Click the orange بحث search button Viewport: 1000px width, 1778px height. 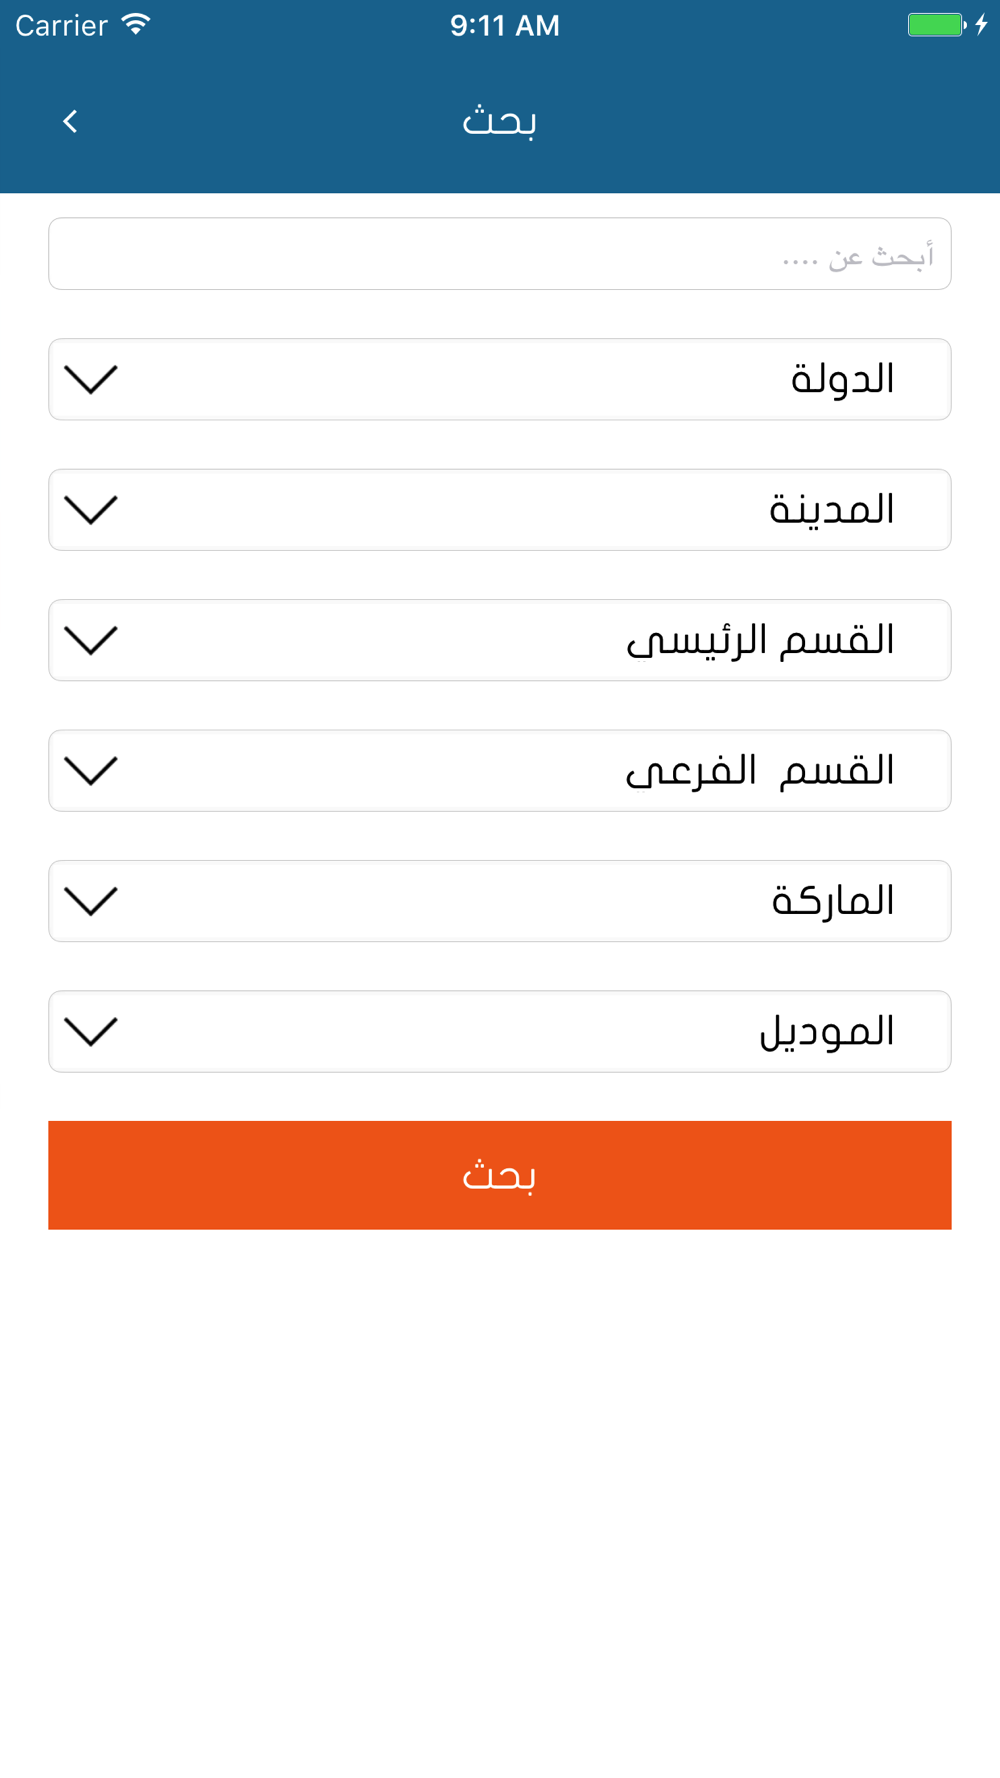500,1175
